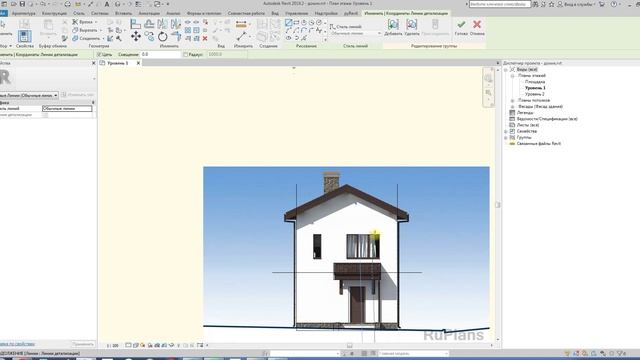The image size is (640, 360).
Task: Click the Add to group icon
Action: click(x=393, y=27)
